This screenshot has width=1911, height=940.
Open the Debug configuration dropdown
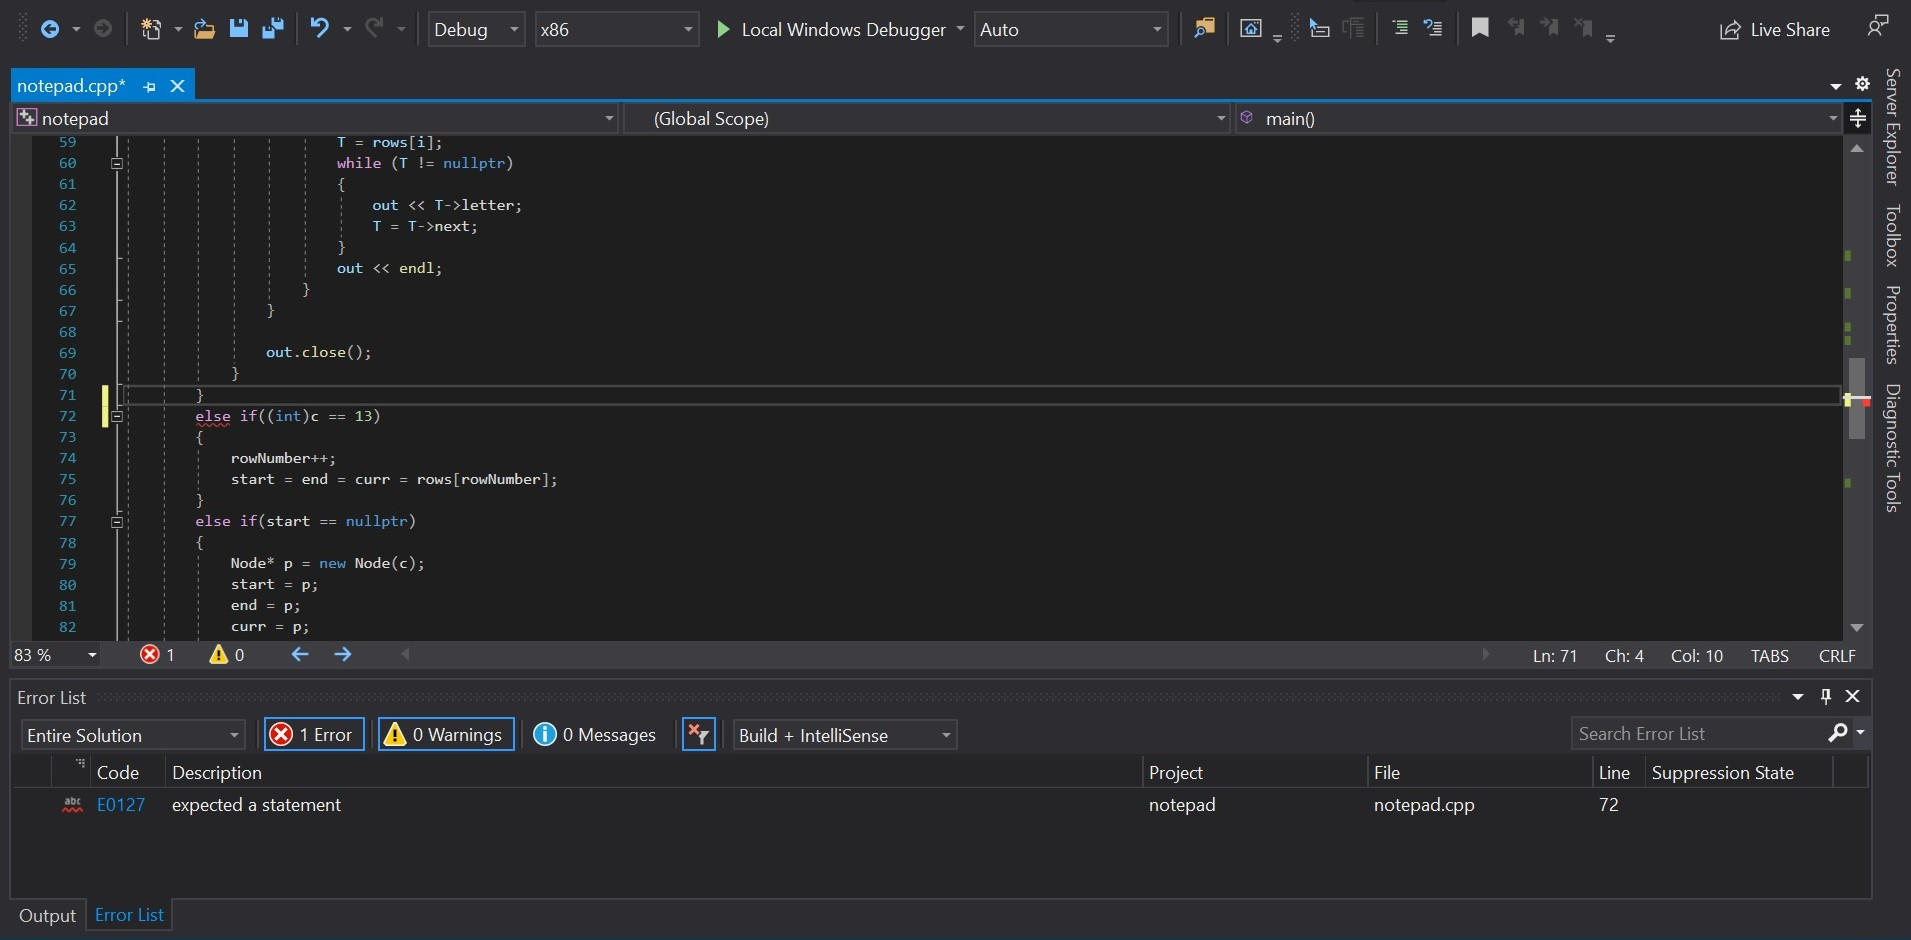pos(477,30)
